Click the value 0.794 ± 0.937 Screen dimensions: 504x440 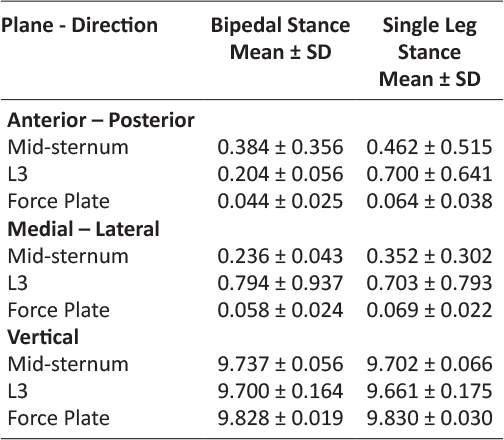click(280, 283)
